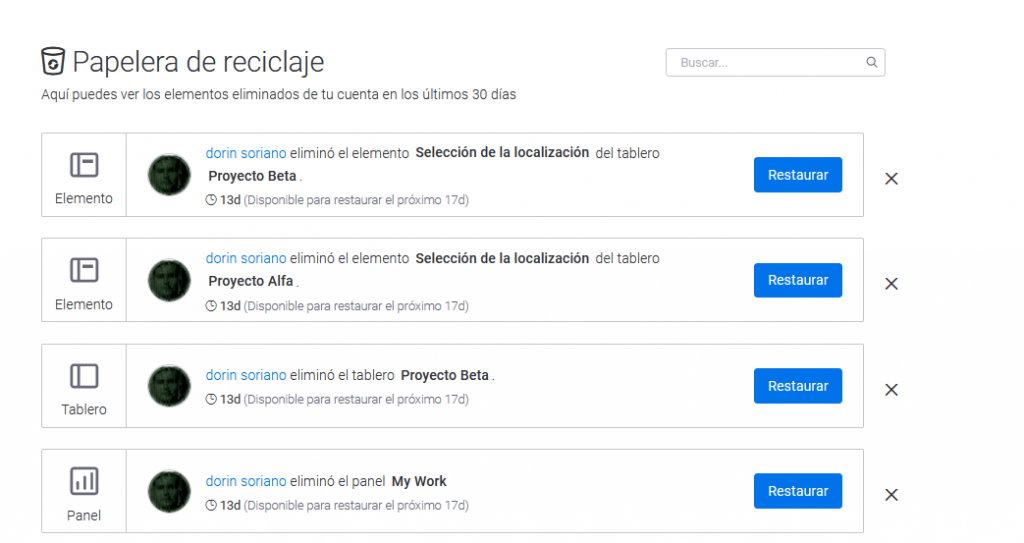The image size is (1024, 543).
Task: Dismiss the Proyecto Alfa element entry
Action: [892, 284]
